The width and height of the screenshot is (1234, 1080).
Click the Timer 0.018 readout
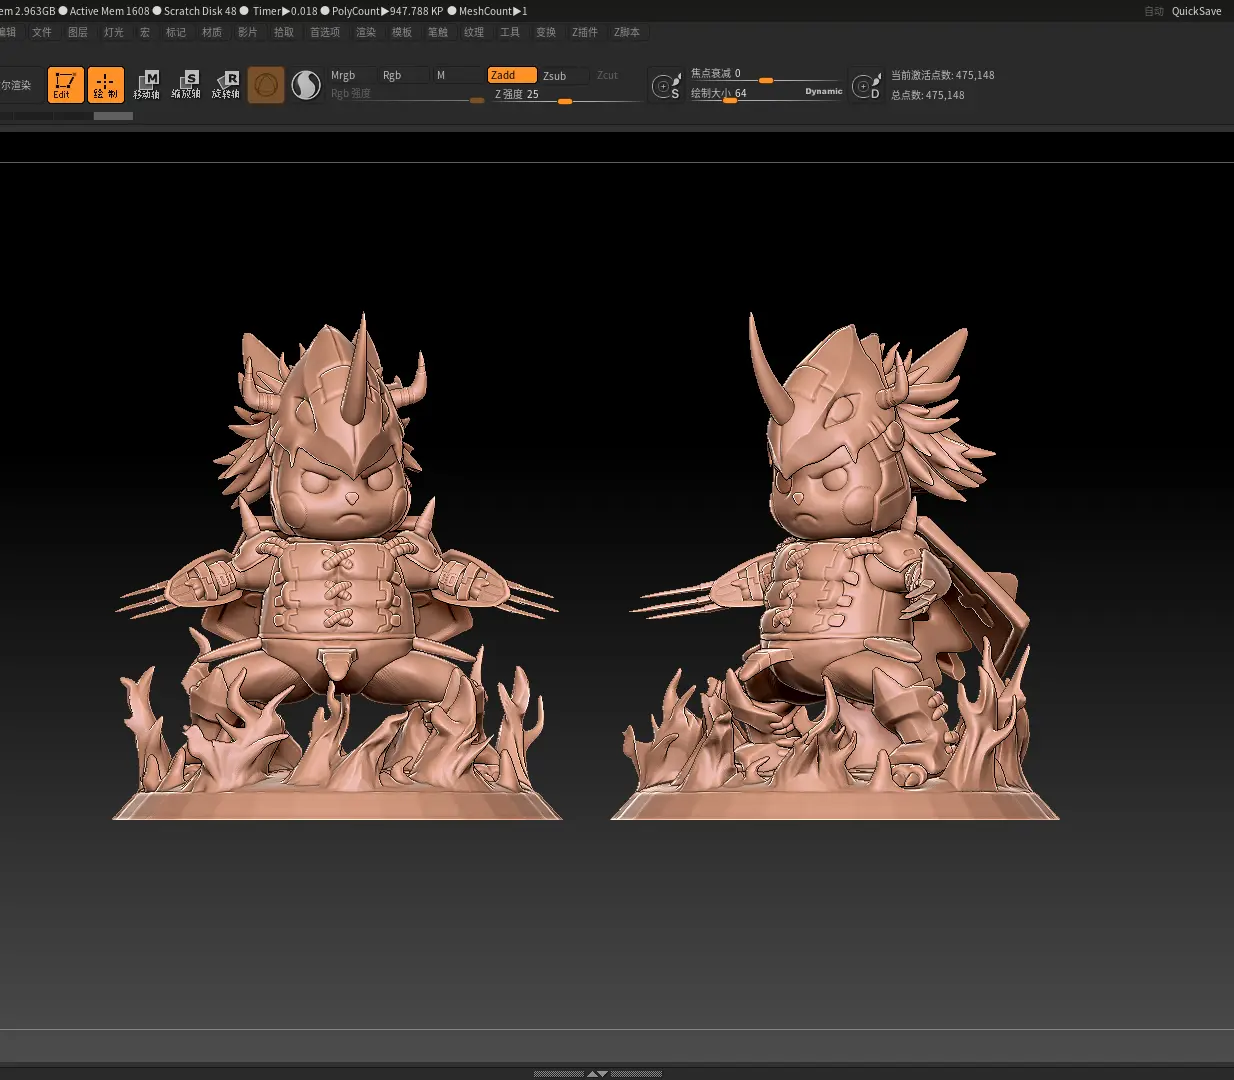[x=285, y=11]
